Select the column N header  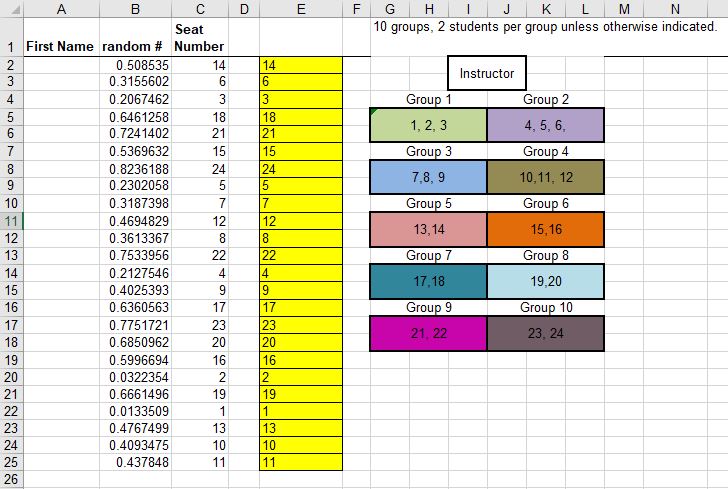coord(675,9)
